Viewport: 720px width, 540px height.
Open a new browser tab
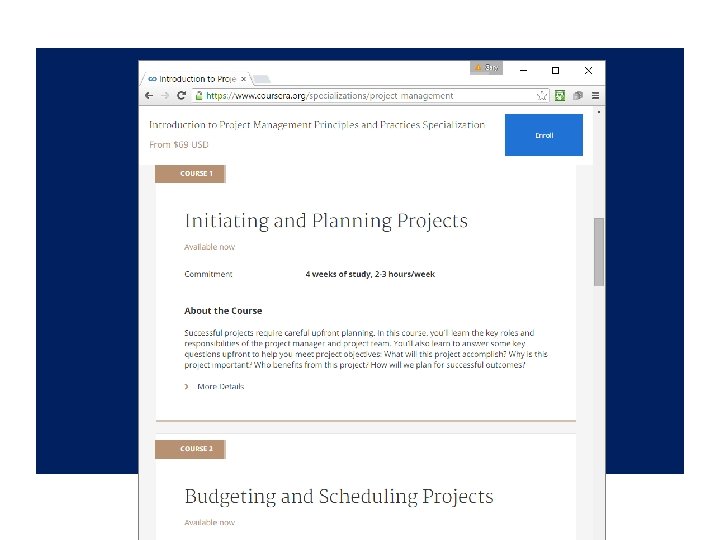click(261, 78)
